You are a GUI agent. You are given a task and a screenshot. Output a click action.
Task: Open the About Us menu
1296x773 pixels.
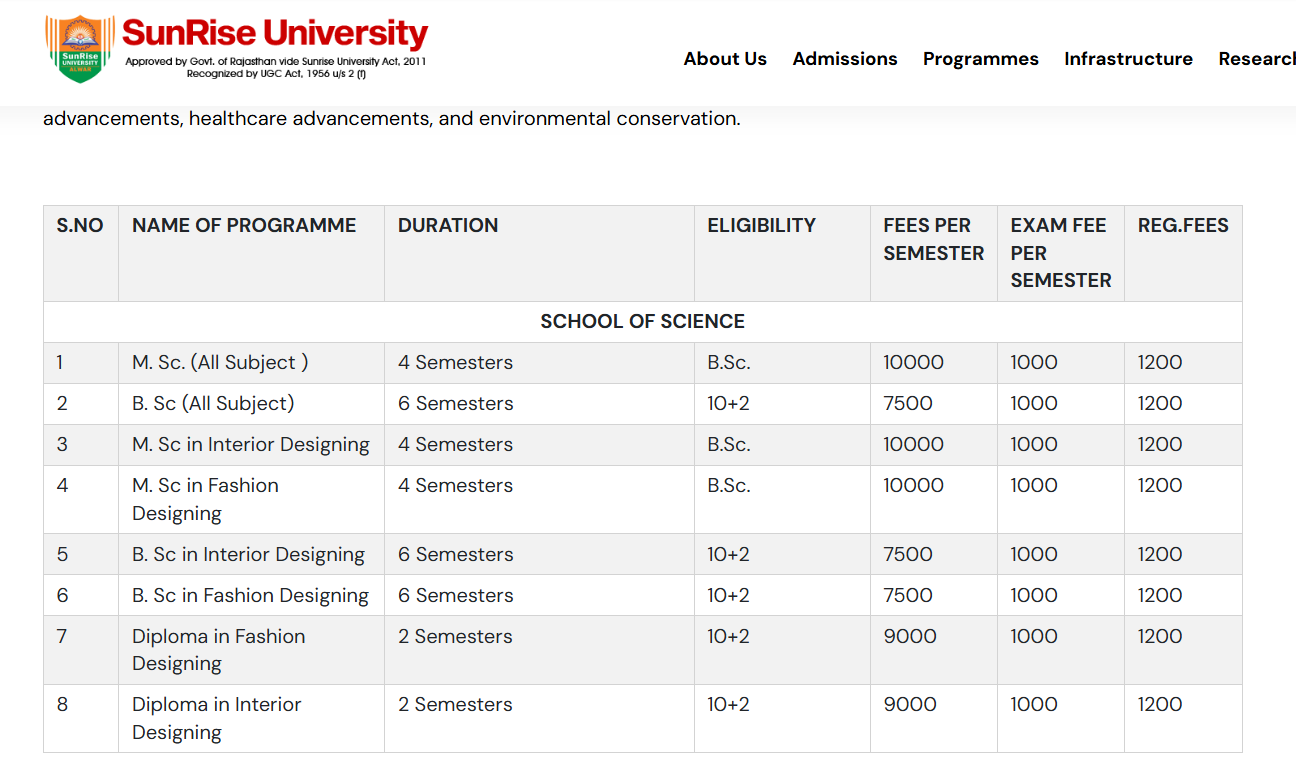pos(725,59)
